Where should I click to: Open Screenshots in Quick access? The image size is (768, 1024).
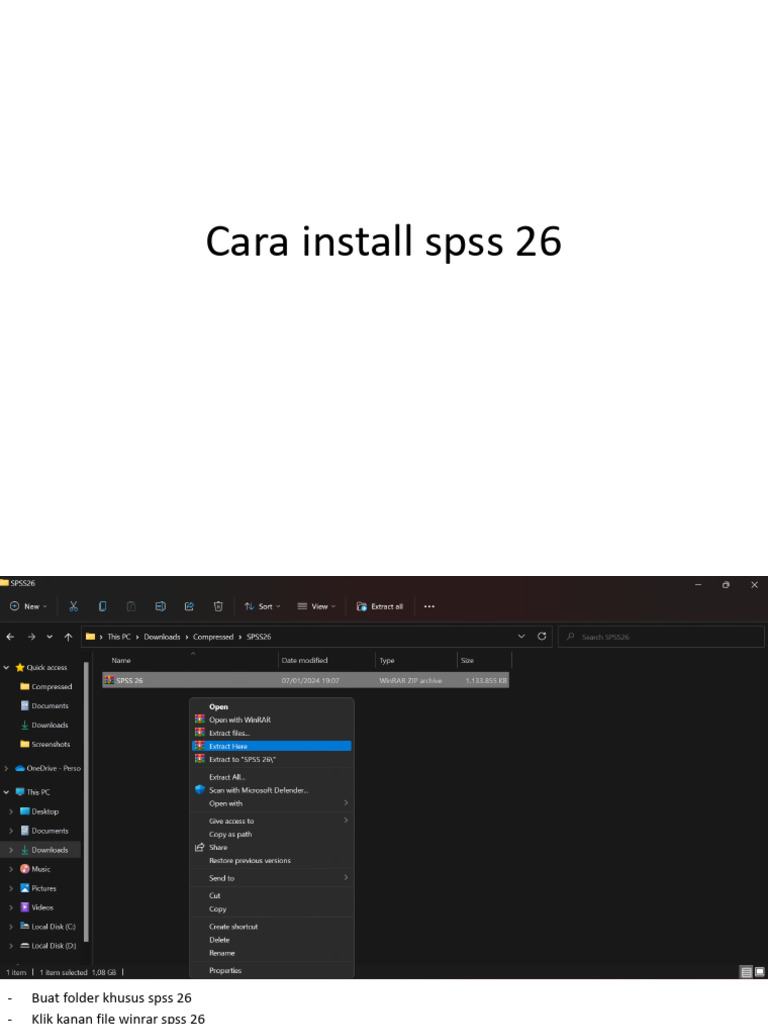tap(45, 744)
